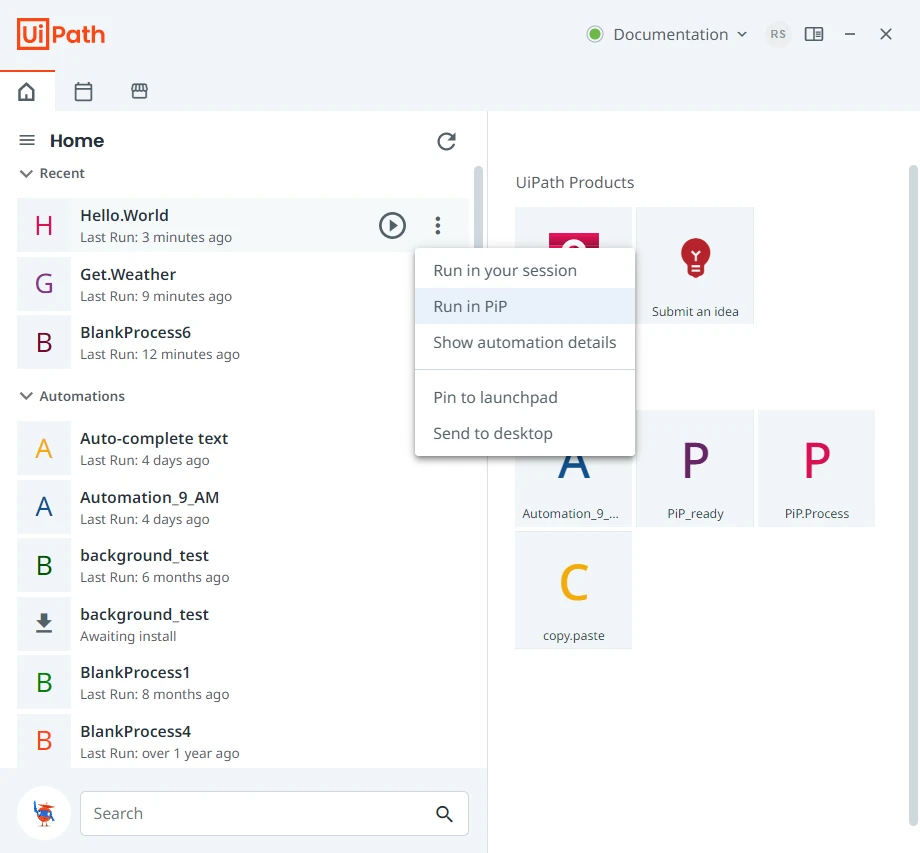Select Show automation details
Image resolution: width=920 pixels, height=853 pixels.
click(525, 342)
